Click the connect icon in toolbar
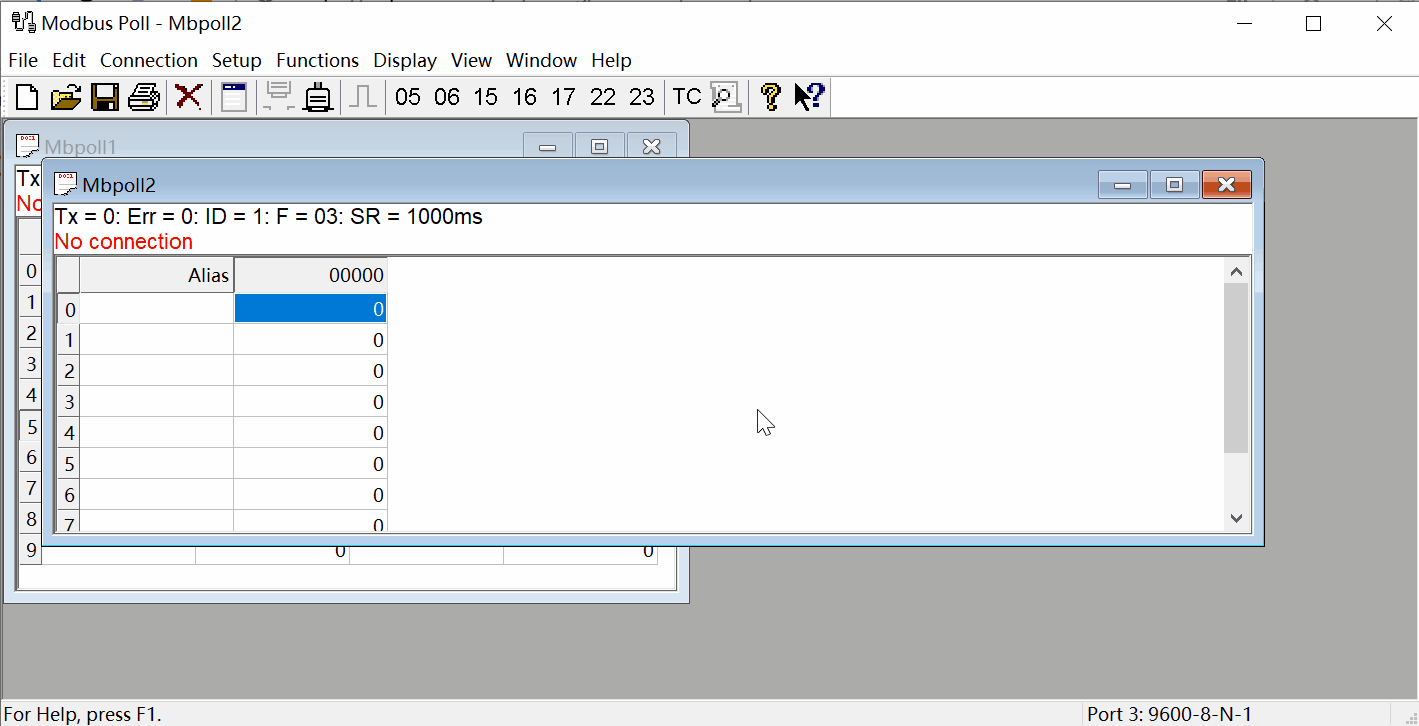 click(279, 97)
